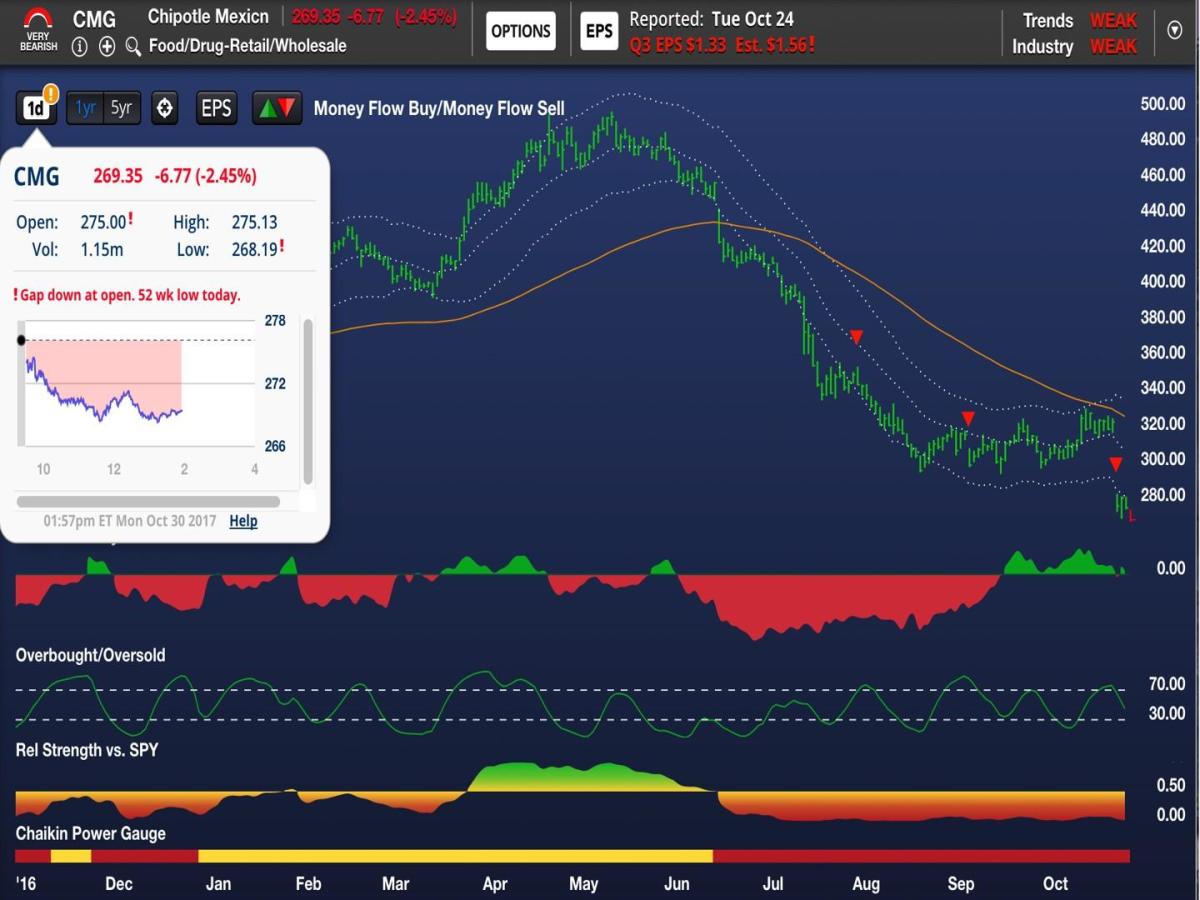Switch chart to 5yr timeframe

[121, 108]
